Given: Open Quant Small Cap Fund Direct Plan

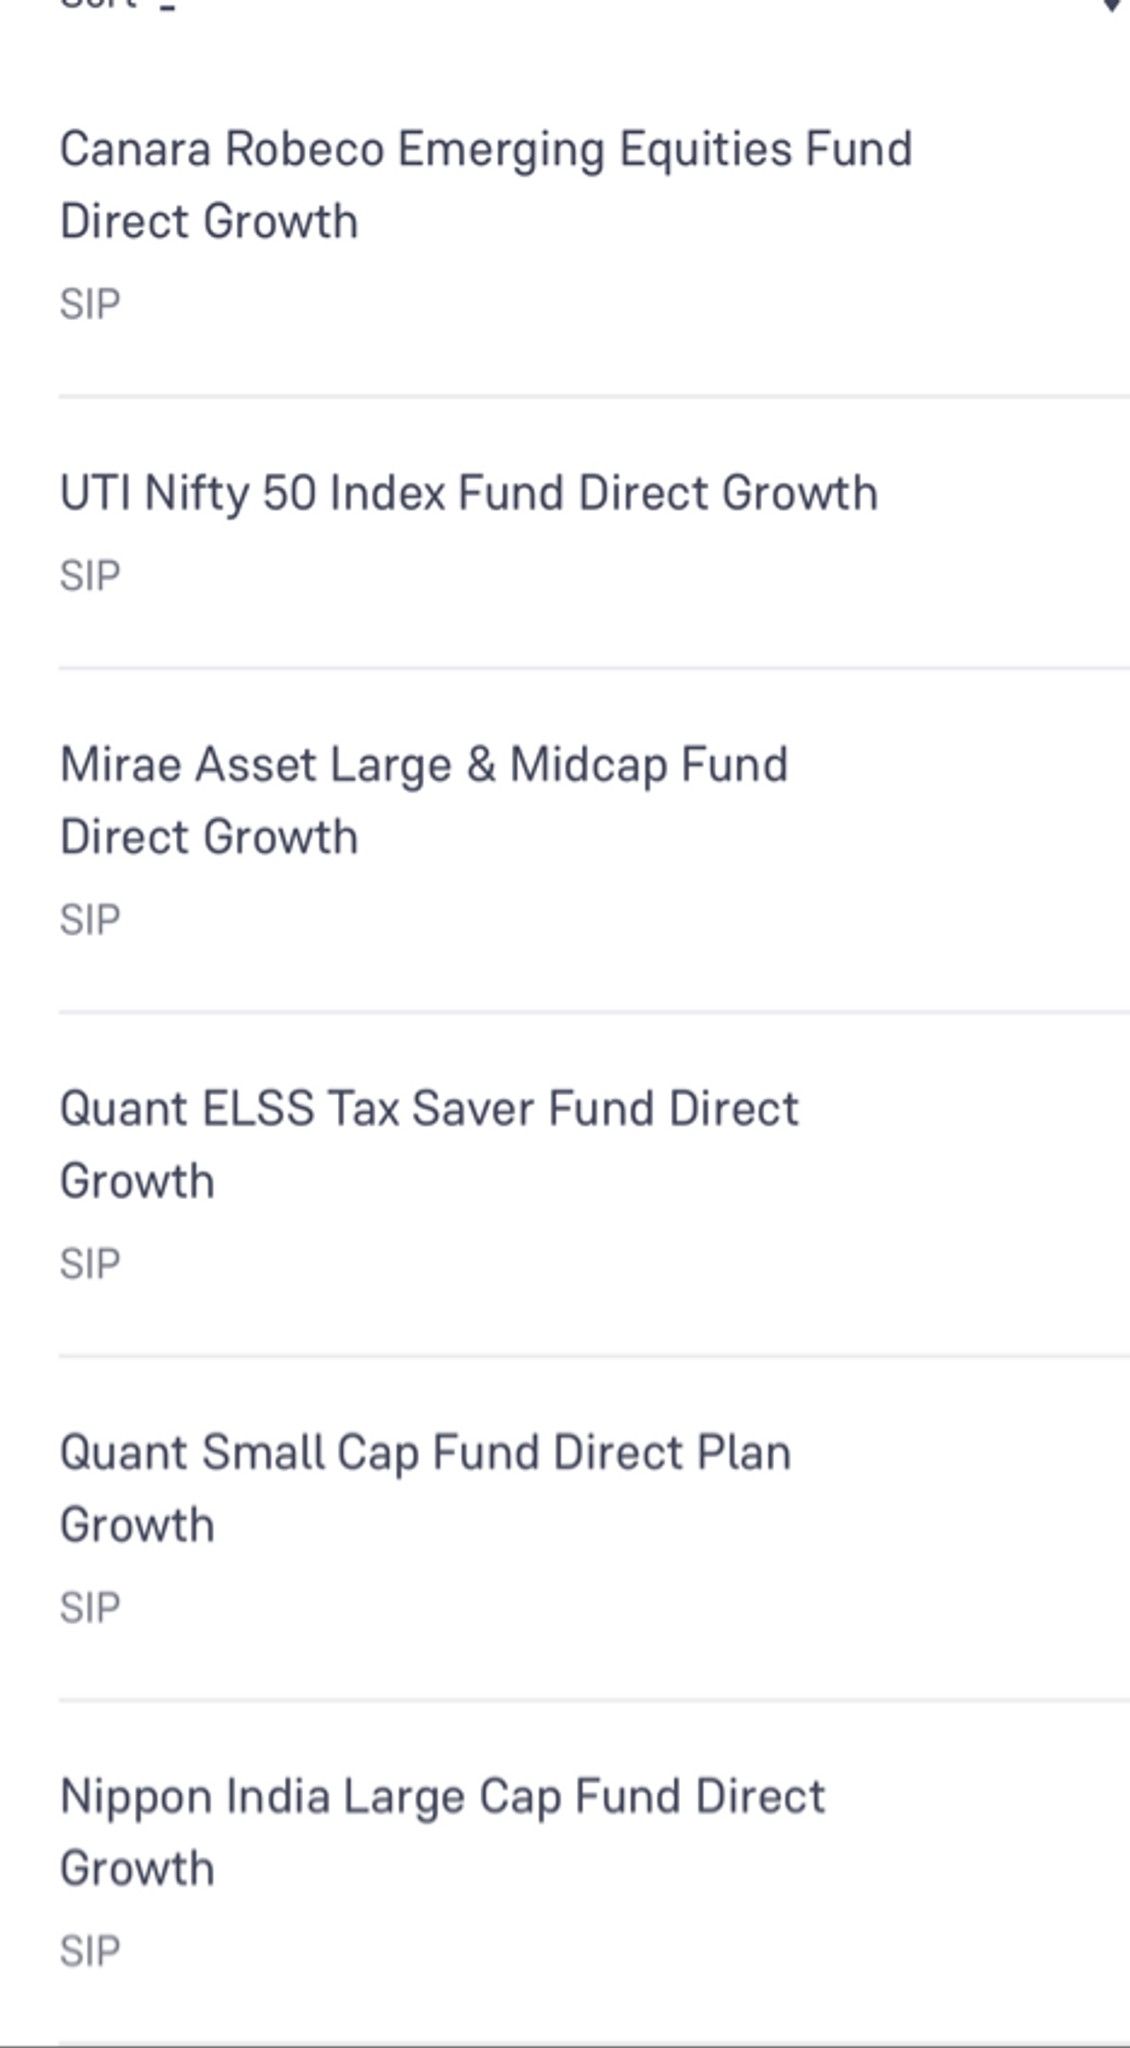Looking at the screenshot, I should pyautogui.click(x=425, y=1453).
